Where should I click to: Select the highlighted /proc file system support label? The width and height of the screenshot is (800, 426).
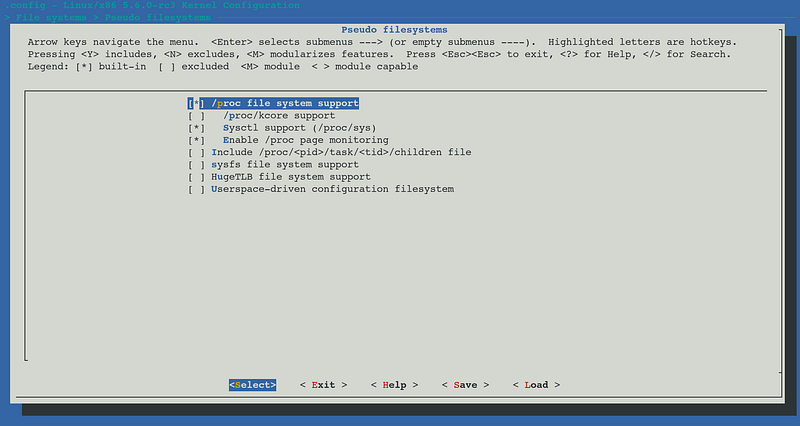[285, 103]
